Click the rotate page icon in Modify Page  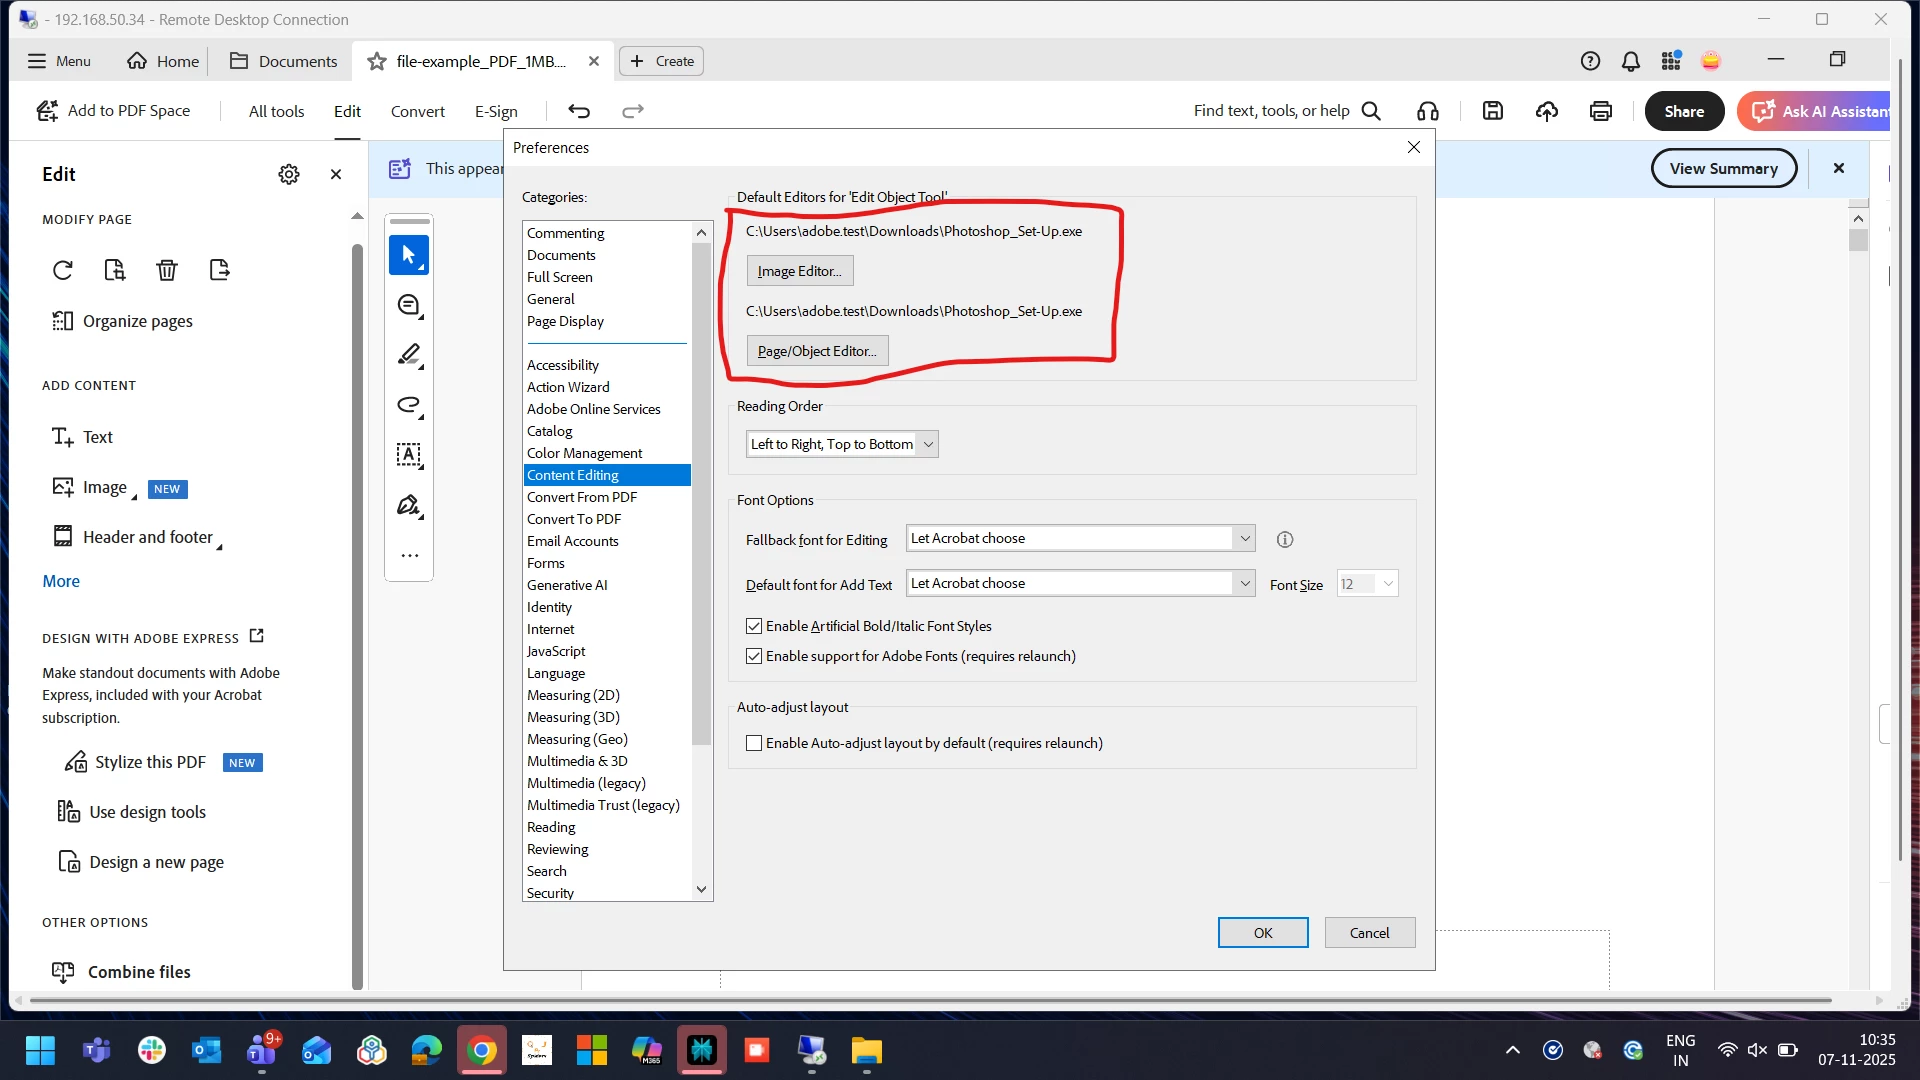click(x=63, y=270)
